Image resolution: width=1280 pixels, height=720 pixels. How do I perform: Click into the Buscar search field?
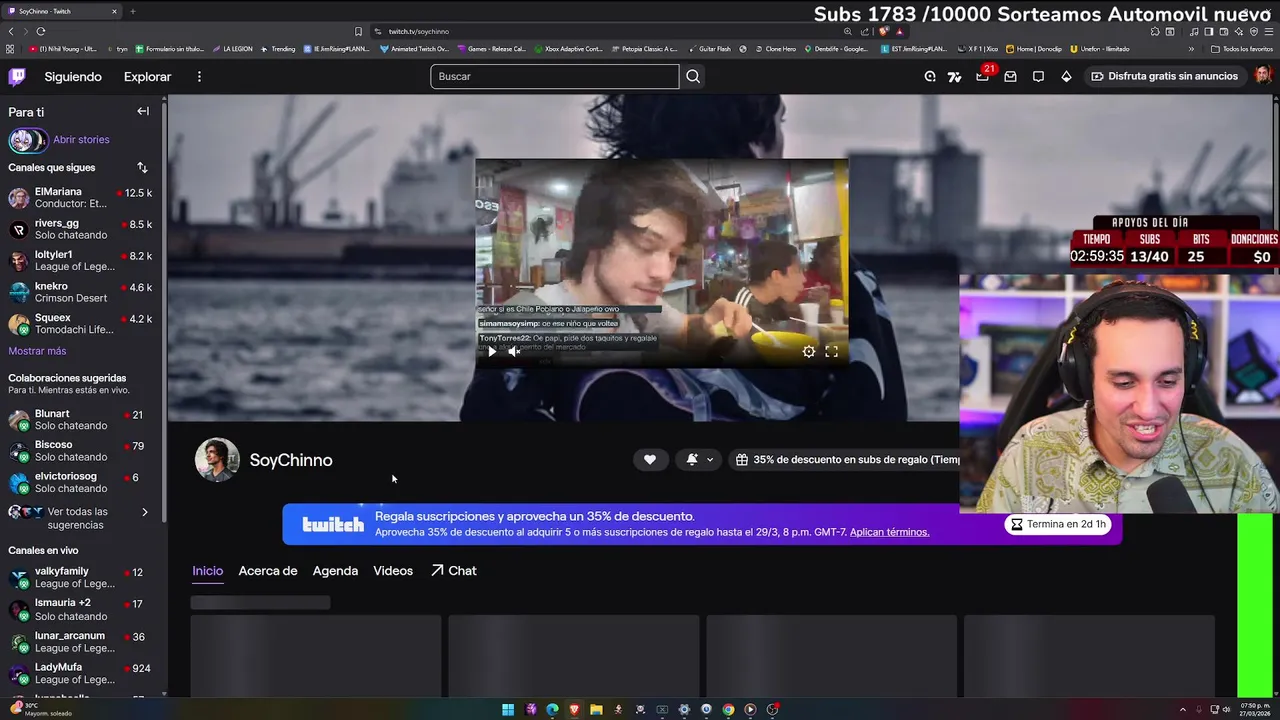pos(555,76)
